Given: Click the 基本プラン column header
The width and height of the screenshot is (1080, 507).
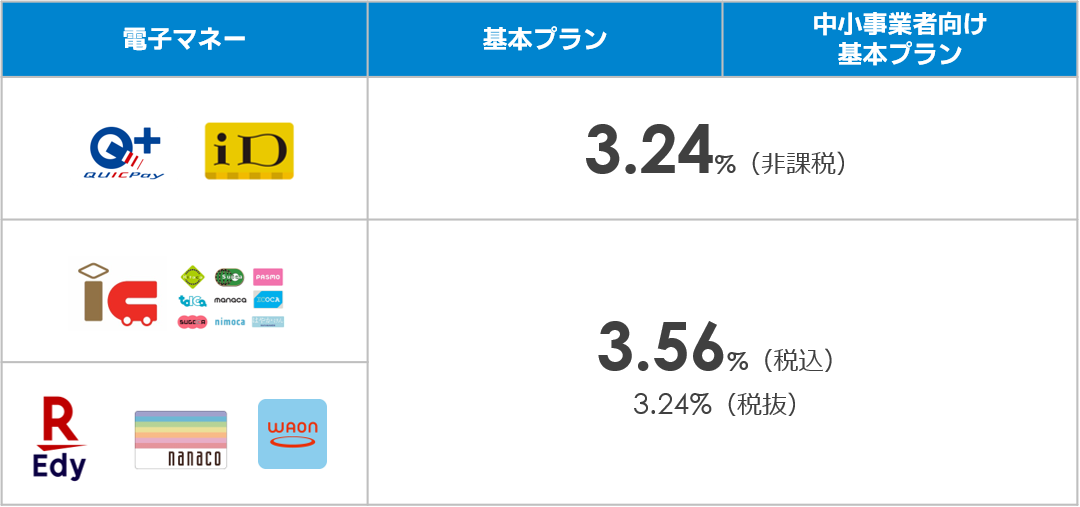Looking at the screenshot, I should tap(545, 39).
